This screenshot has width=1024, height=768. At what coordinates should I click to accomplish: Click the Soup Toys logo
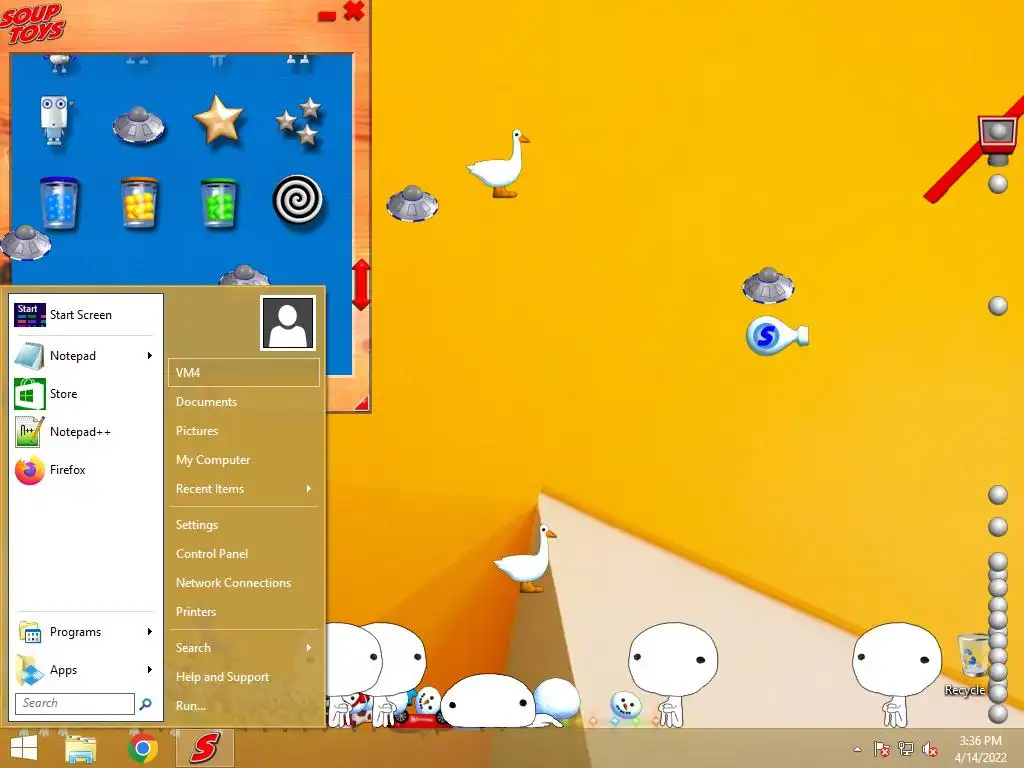click(33, 22)
